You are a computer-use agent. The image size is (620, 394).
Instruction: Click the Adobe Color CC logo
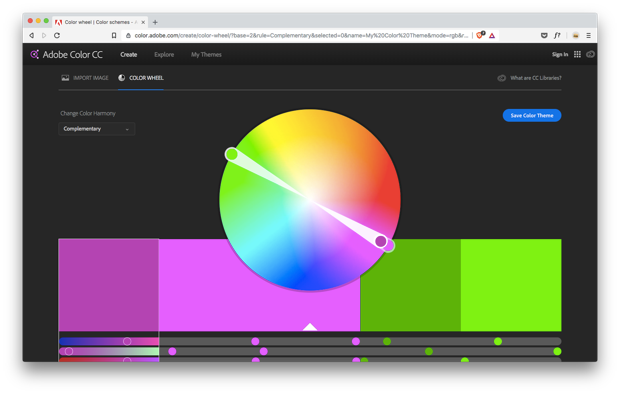66,55
